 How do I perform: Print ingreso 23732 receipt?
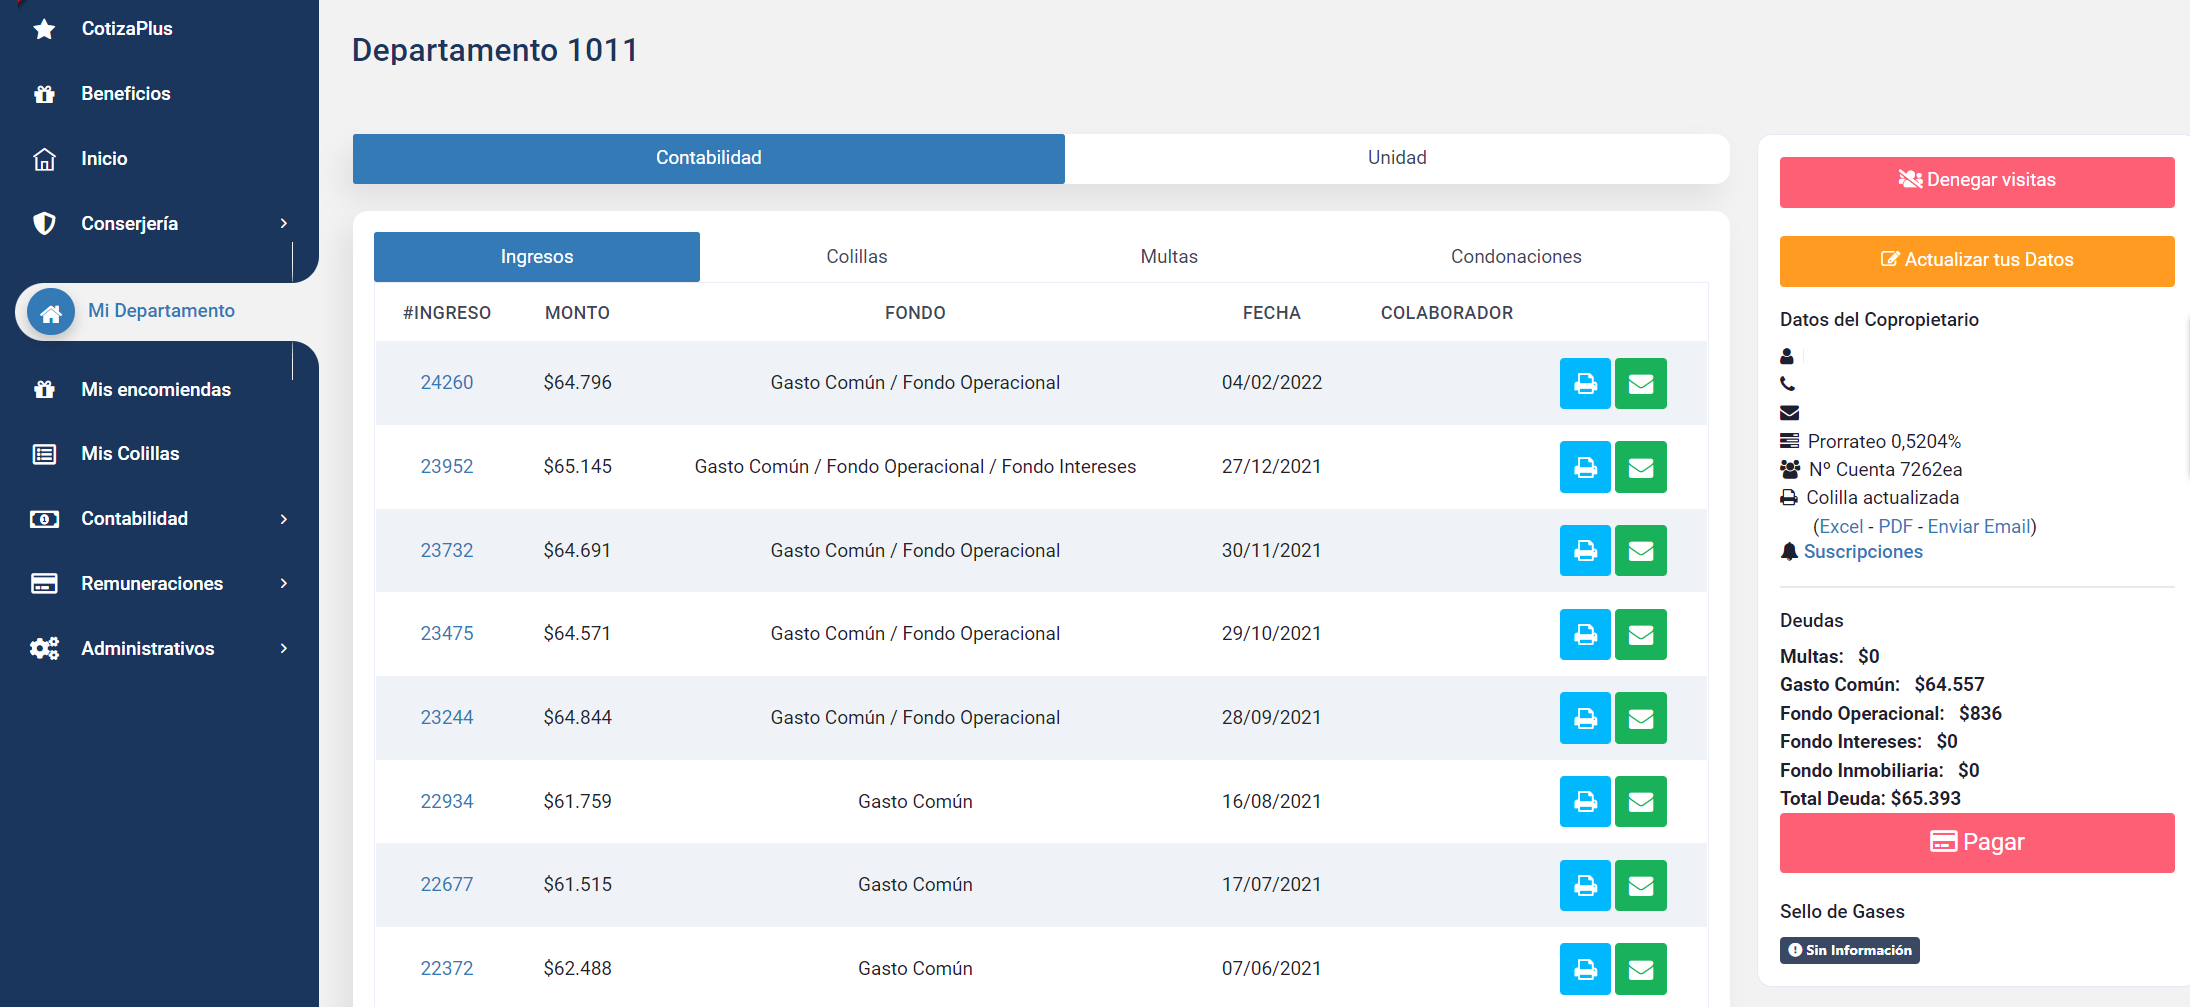point(1585,550)
